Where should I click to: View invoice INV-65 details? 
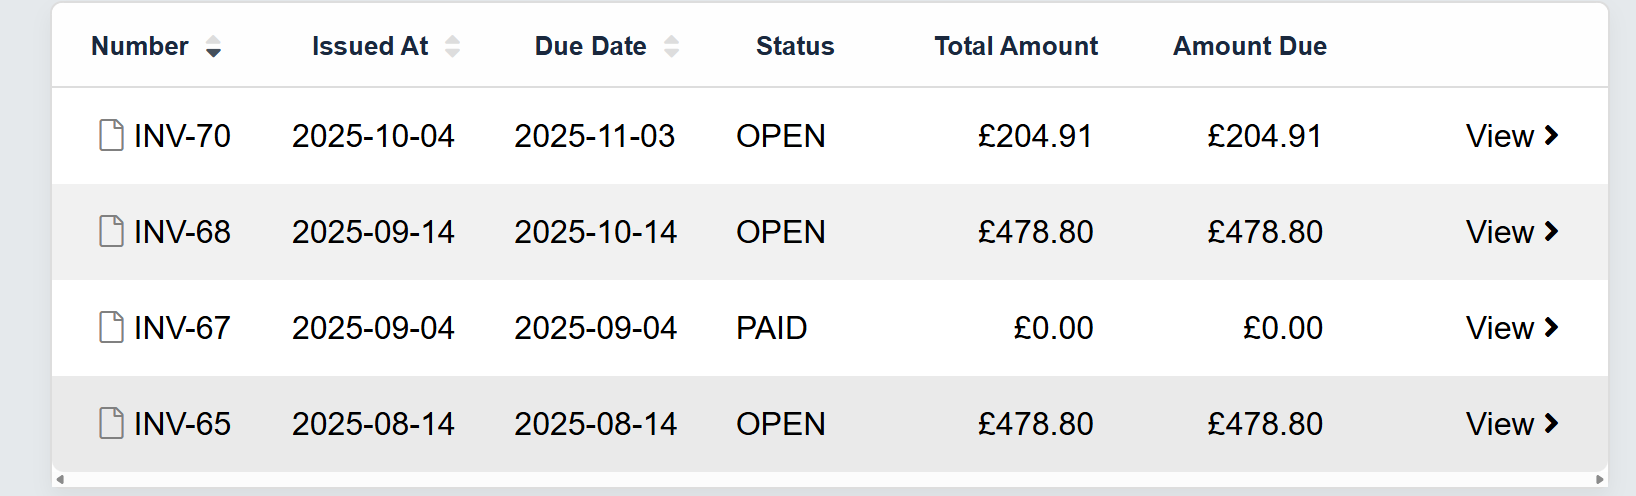pos(1499,424)
